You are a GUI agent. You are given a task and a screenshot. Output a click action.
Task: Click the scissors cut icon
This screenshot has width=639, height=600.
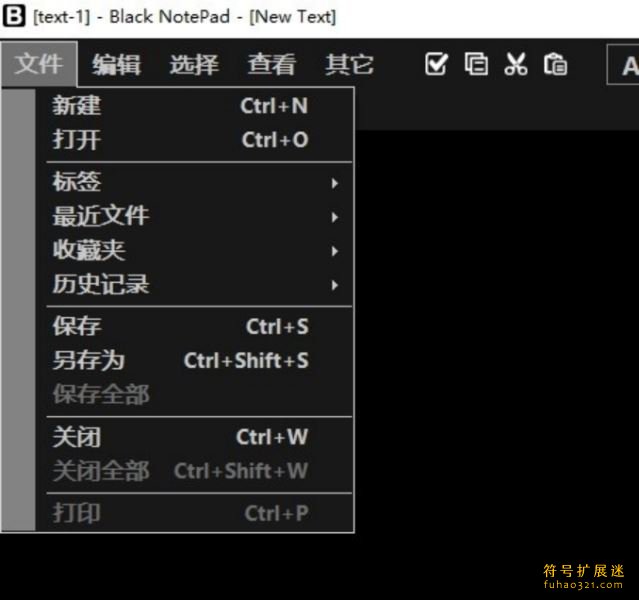pos(516,64)
